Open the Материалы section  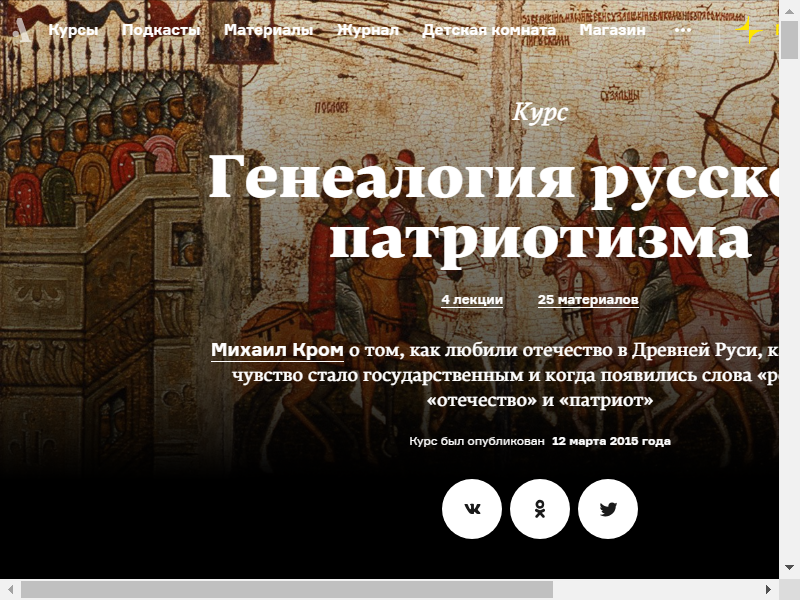coord(268,30)
